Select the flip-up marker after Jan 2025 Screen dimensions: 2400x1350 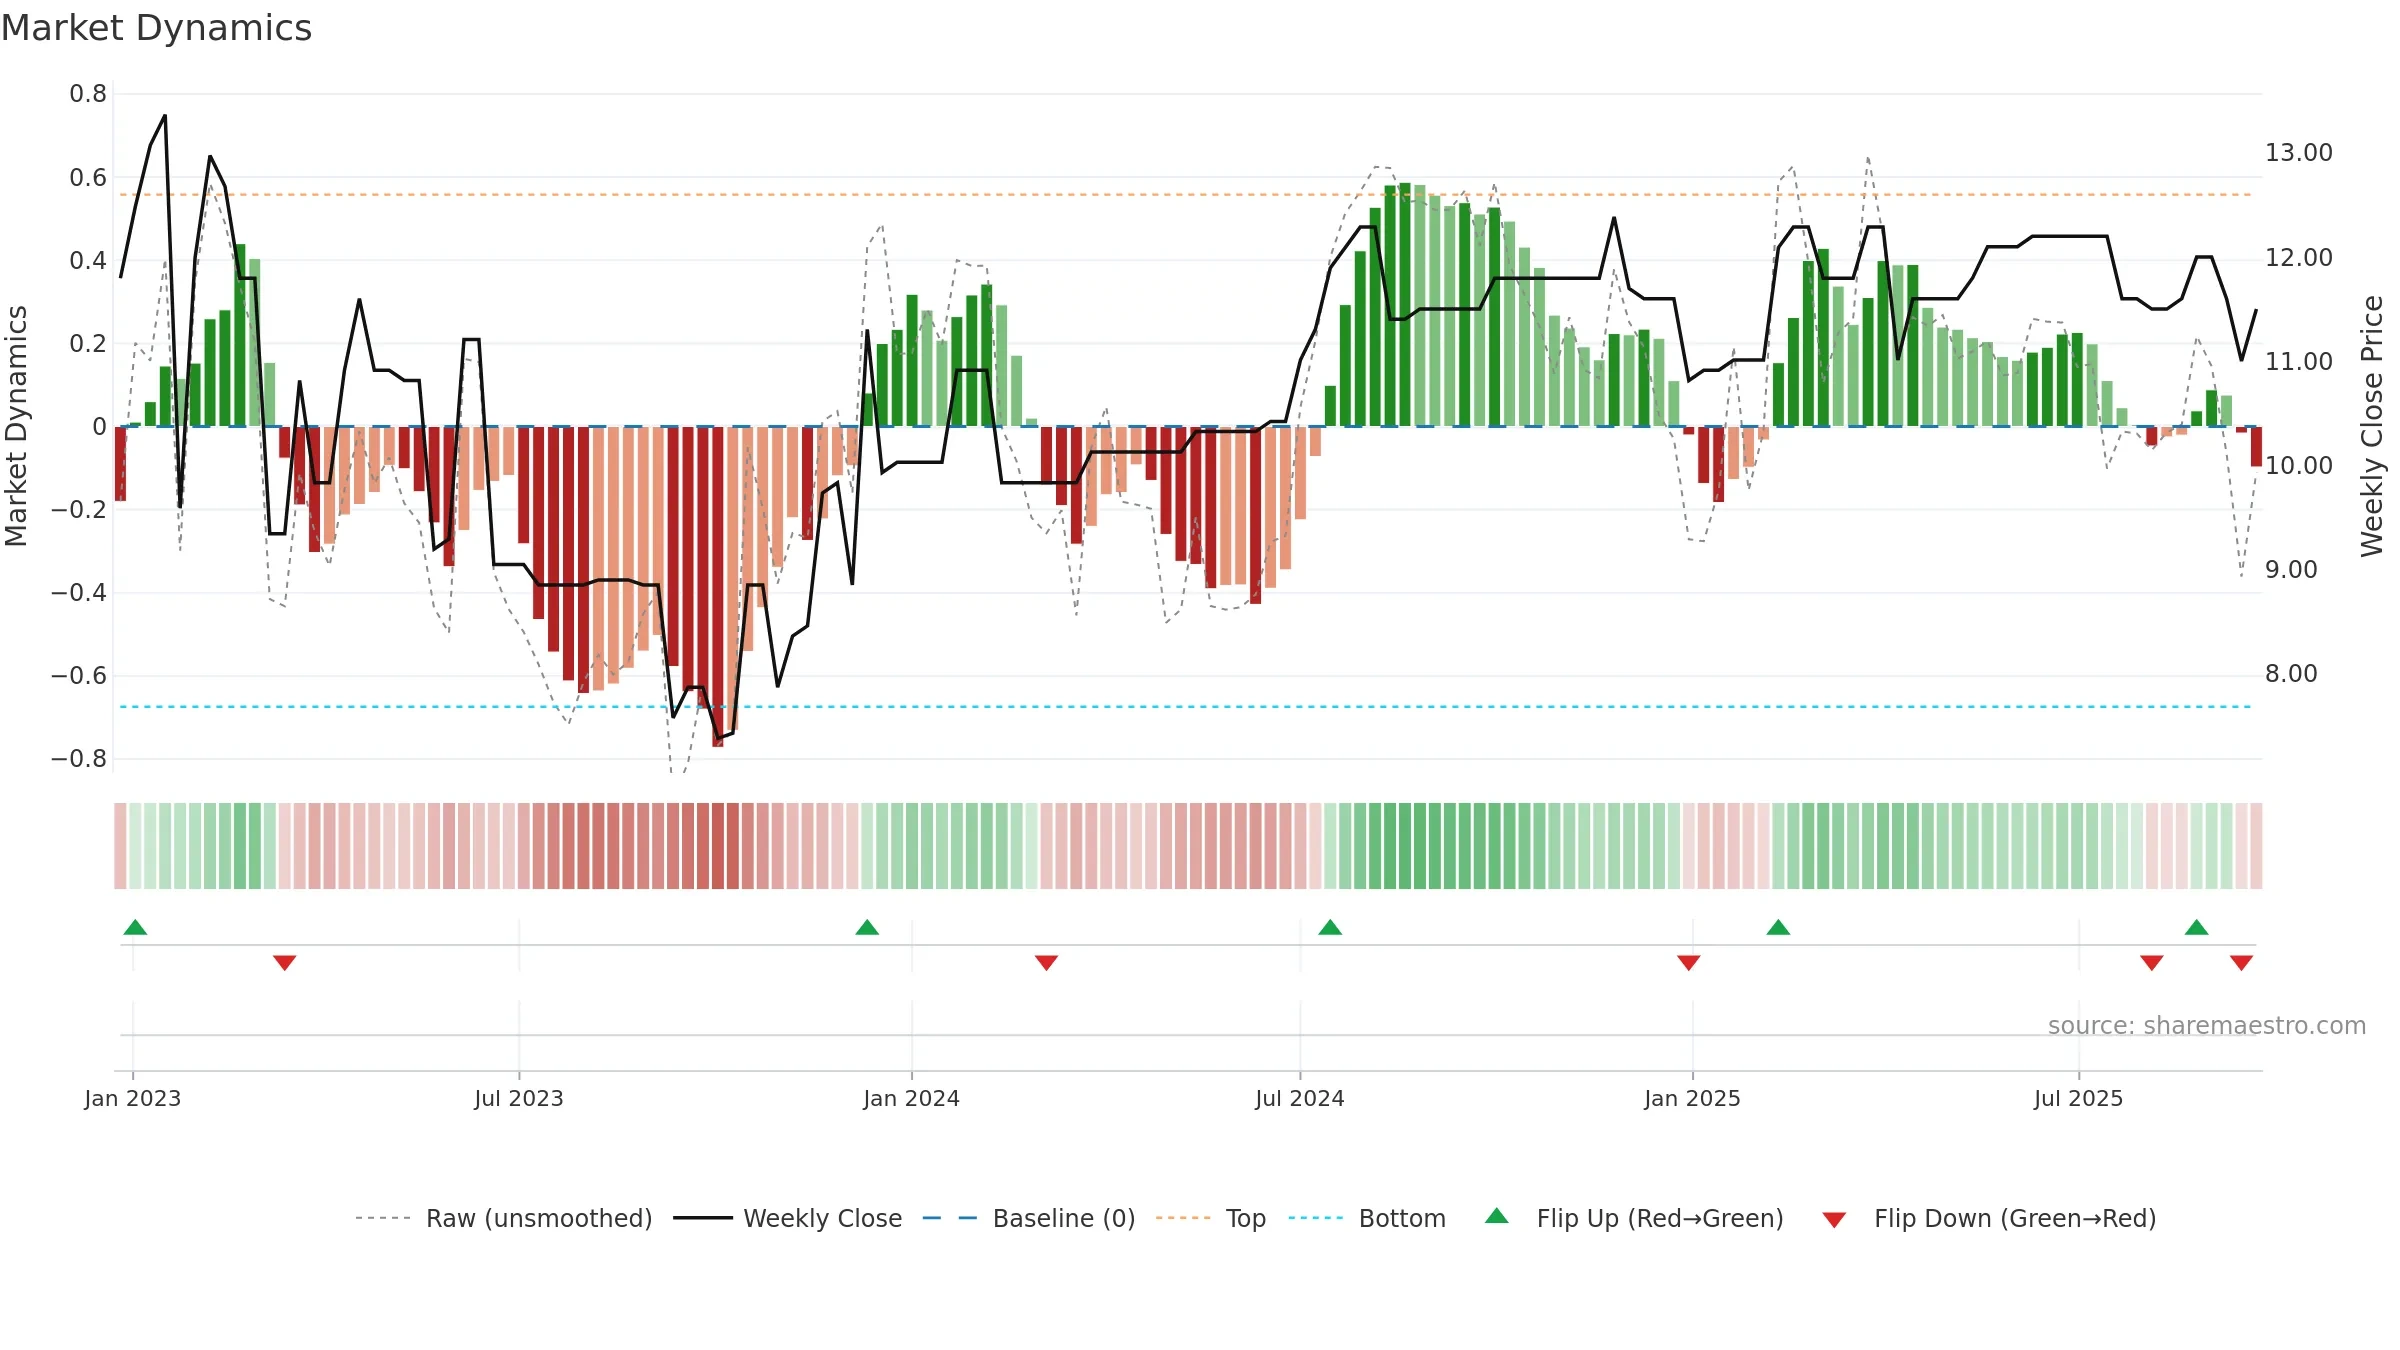[1778, 927]
